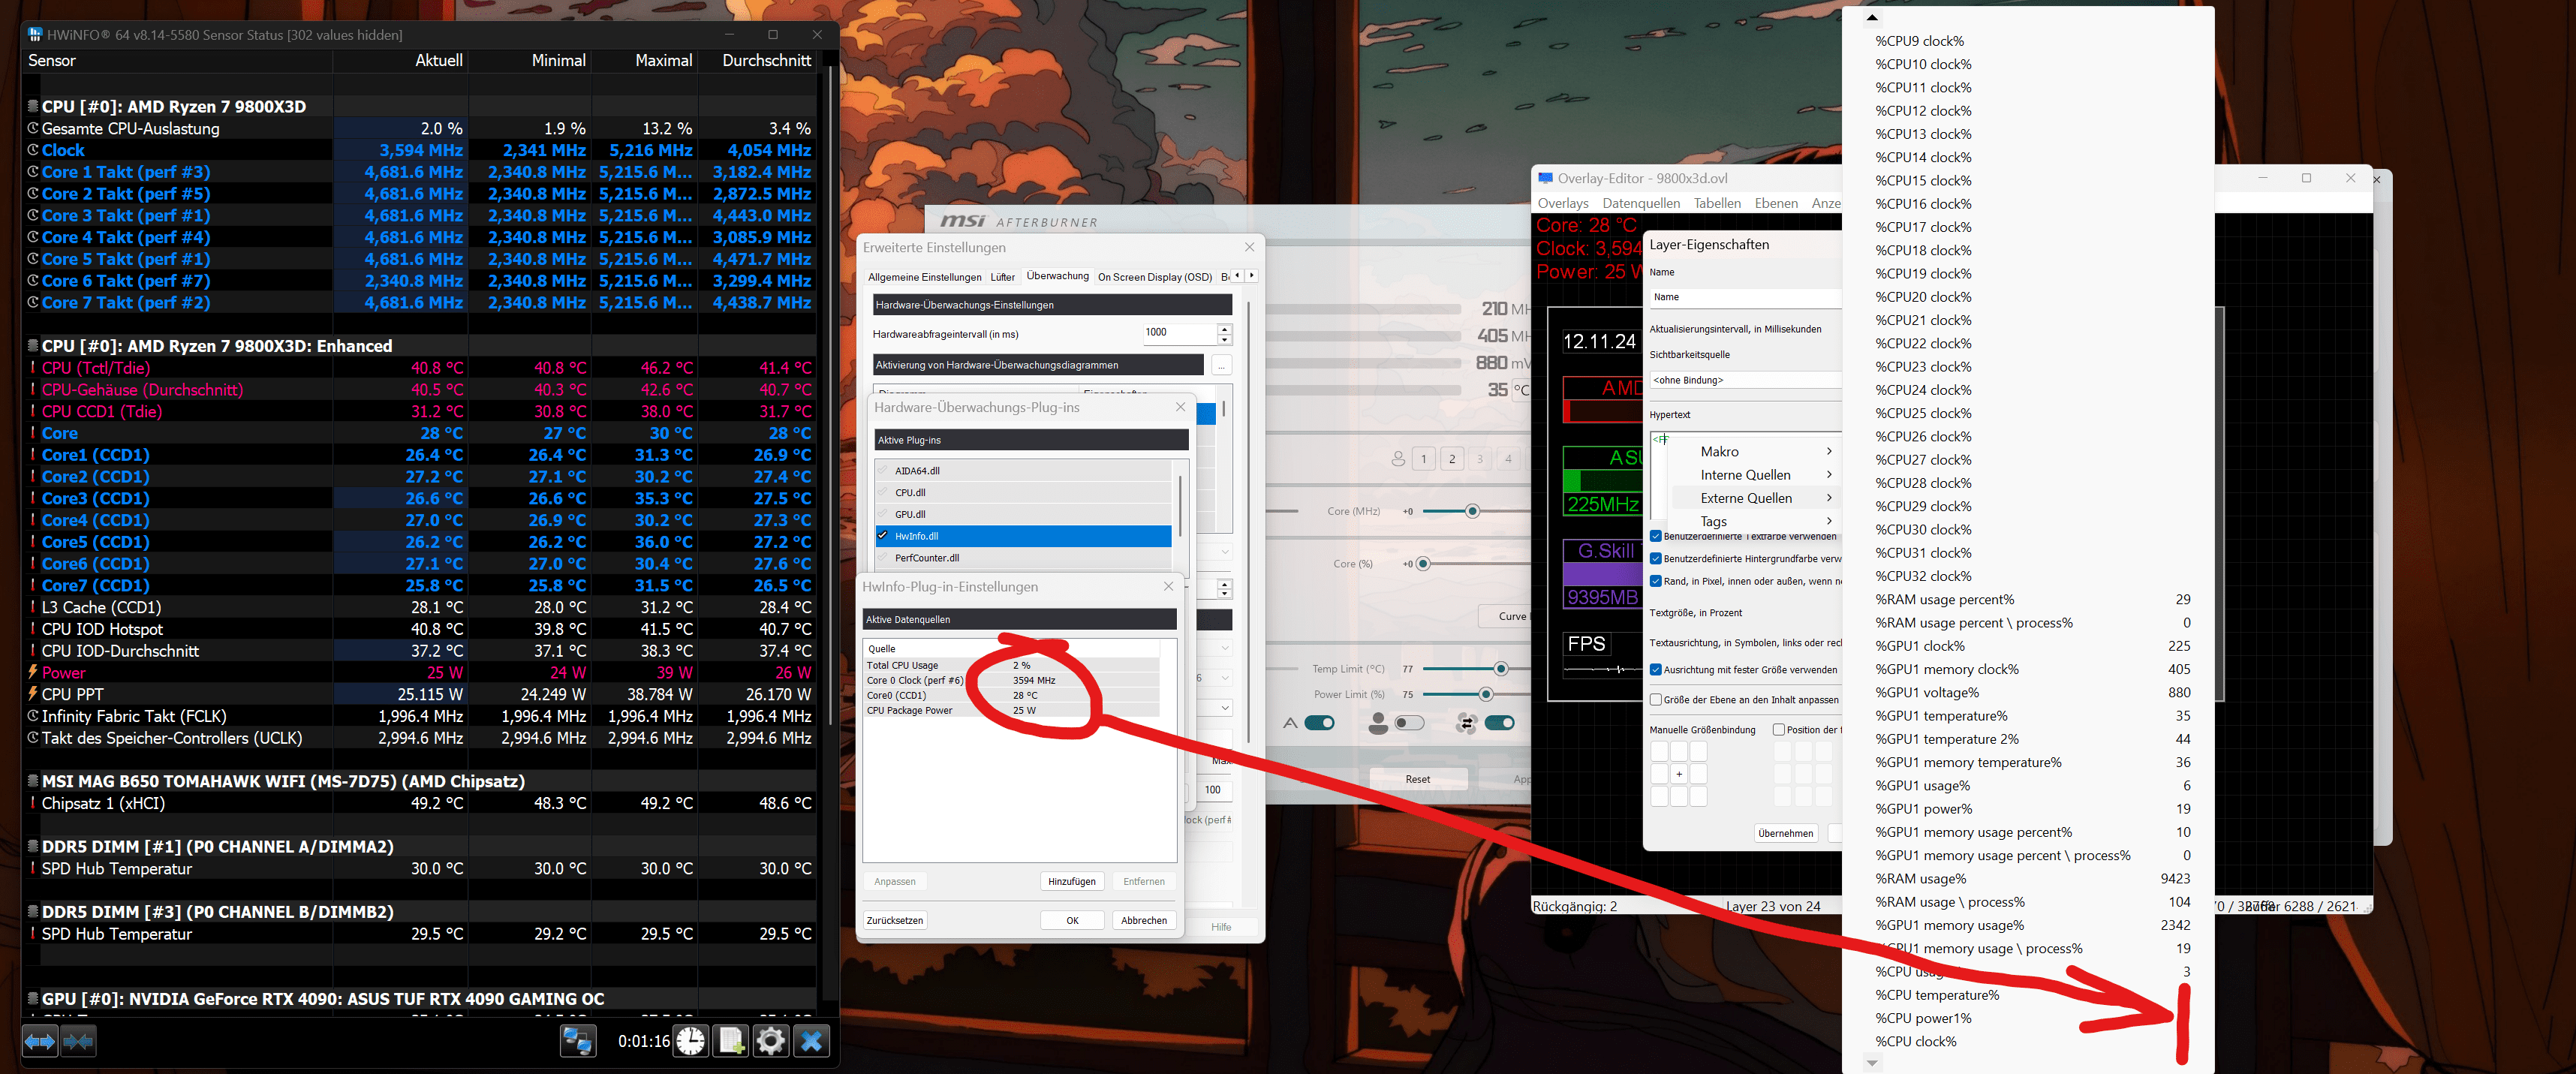Open HWiNFO remote monitors network icon
Image resolution: width=2576 pixels, height=1074 pixels.
tap(577, 1041)
